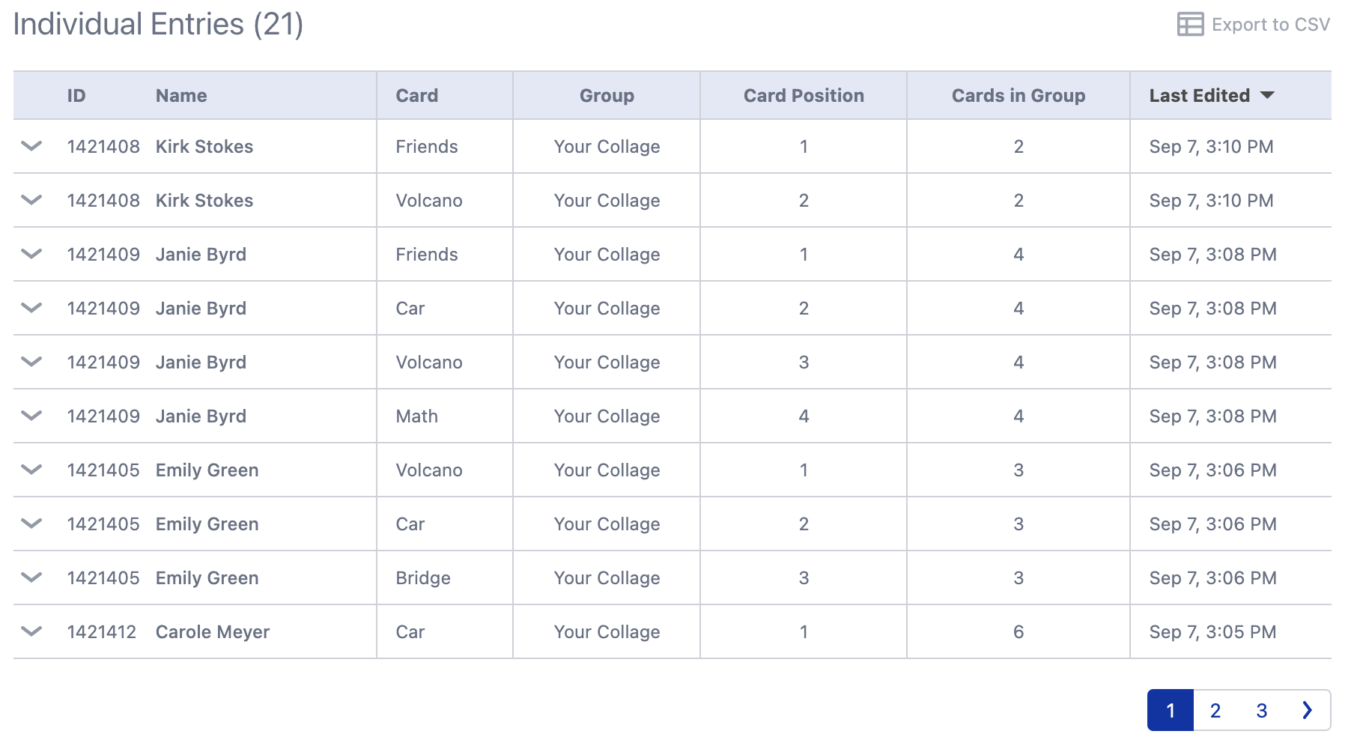
Task: Expand the Kirk Stokes Friends row
Action: pos(32,146)
